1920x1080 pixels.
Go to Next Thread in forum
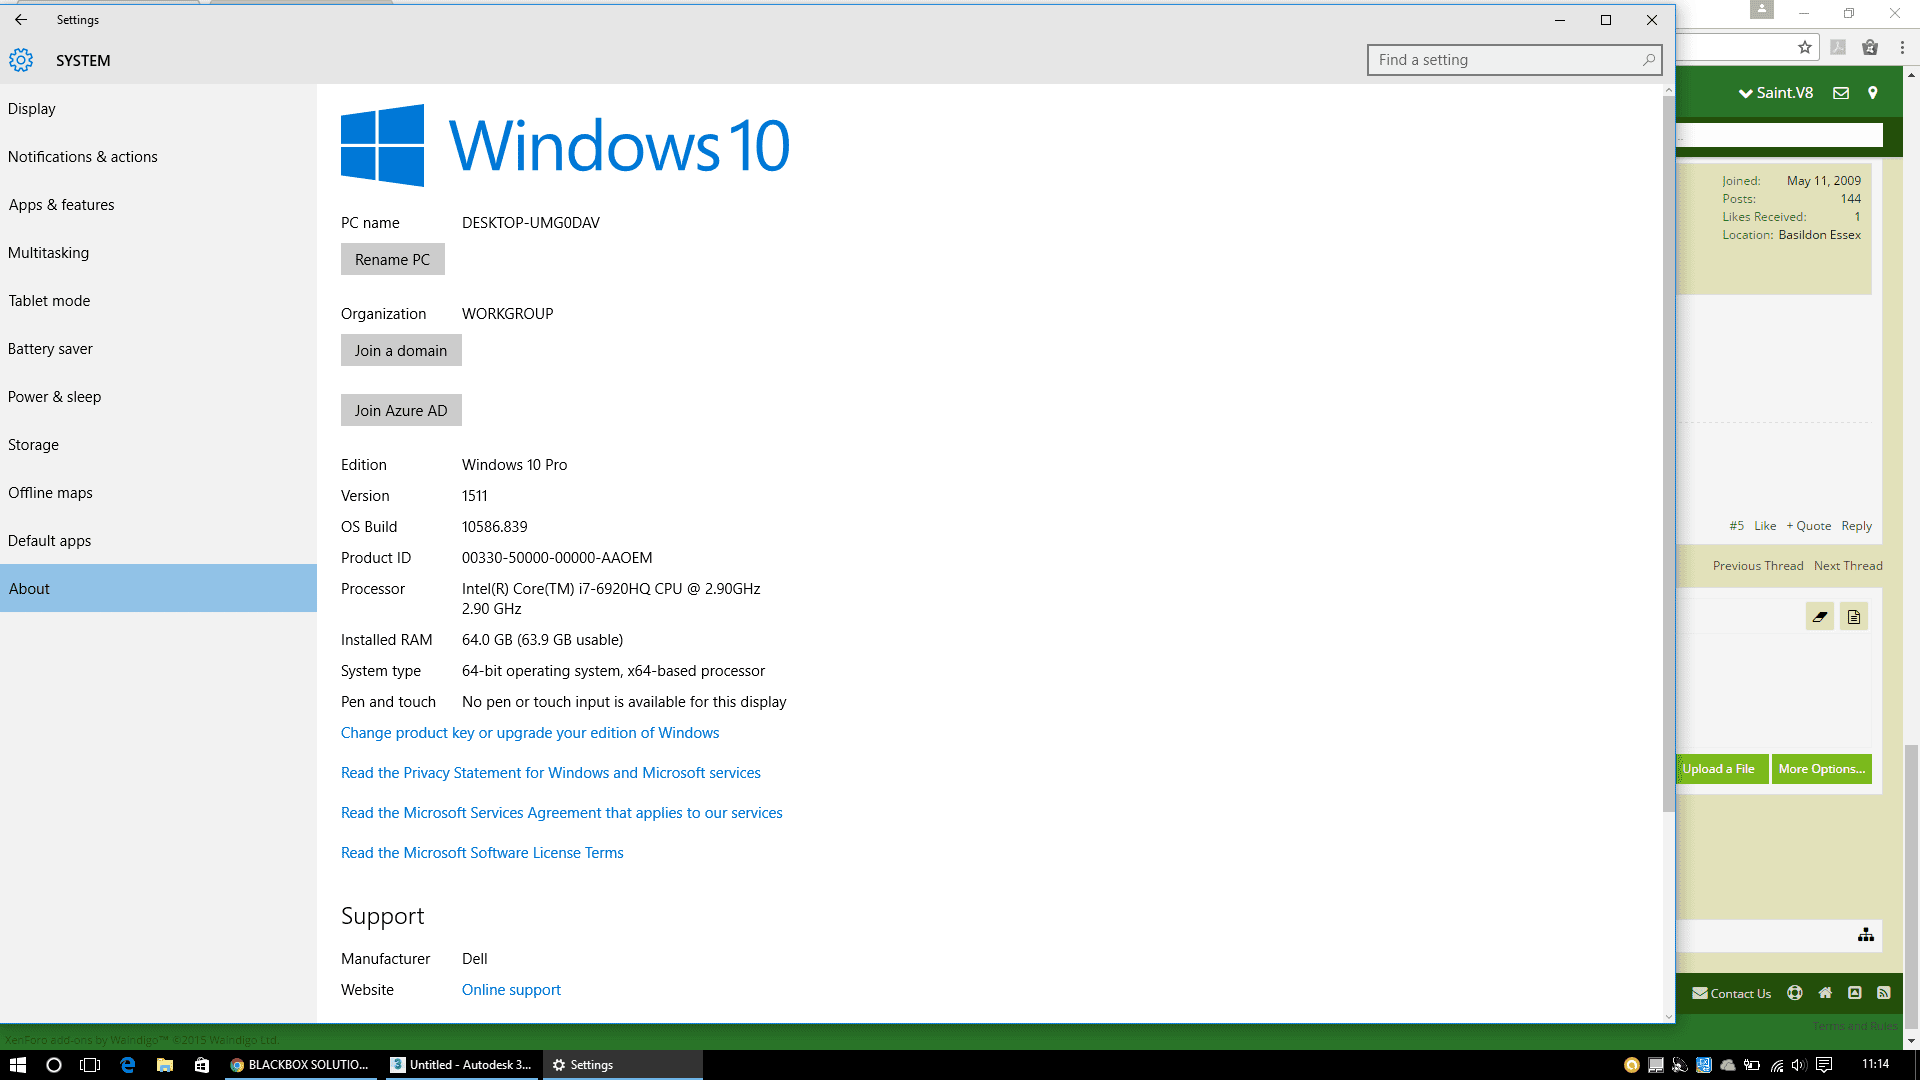point(1848,566)
